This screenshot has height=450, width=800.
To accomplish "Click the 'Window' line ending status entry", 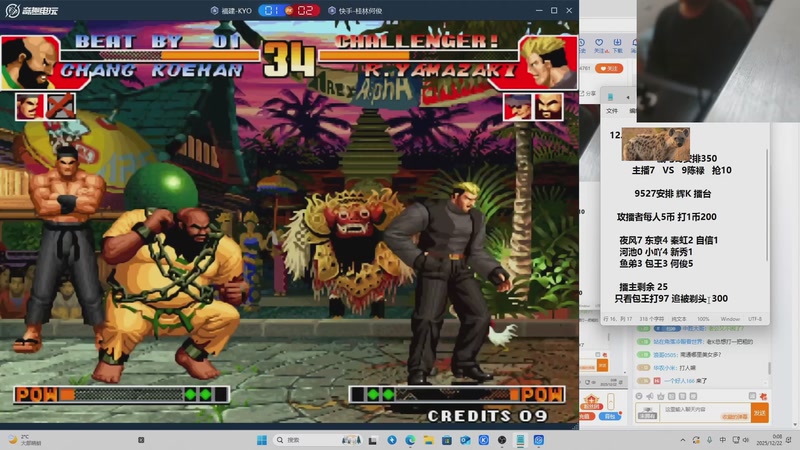I will [730, 319].
